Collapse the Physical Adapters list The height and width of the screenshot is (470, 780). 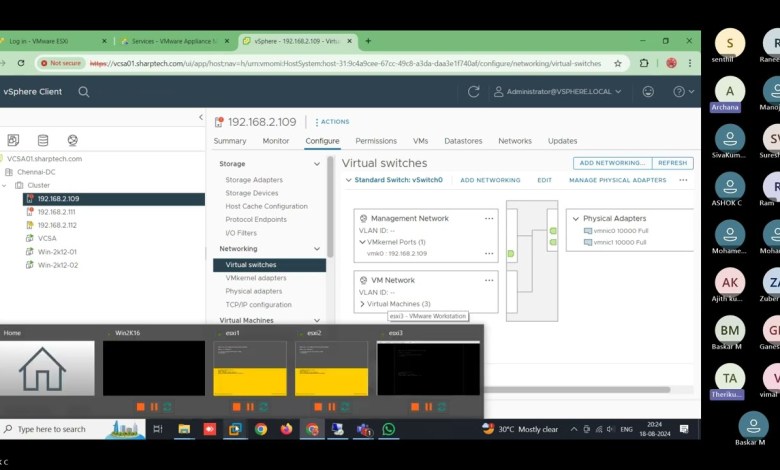point(576,218)
